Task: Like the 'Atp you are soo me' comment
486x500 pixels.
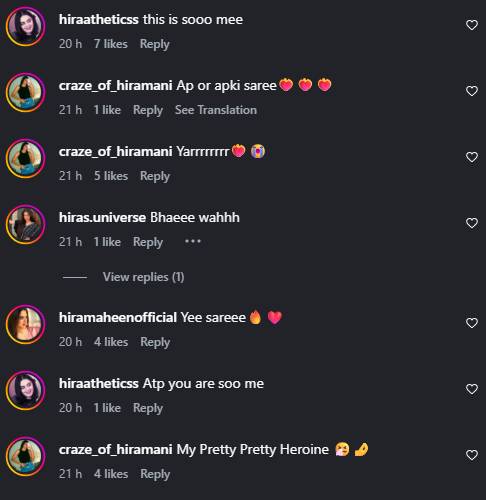Action: point(472,389)
